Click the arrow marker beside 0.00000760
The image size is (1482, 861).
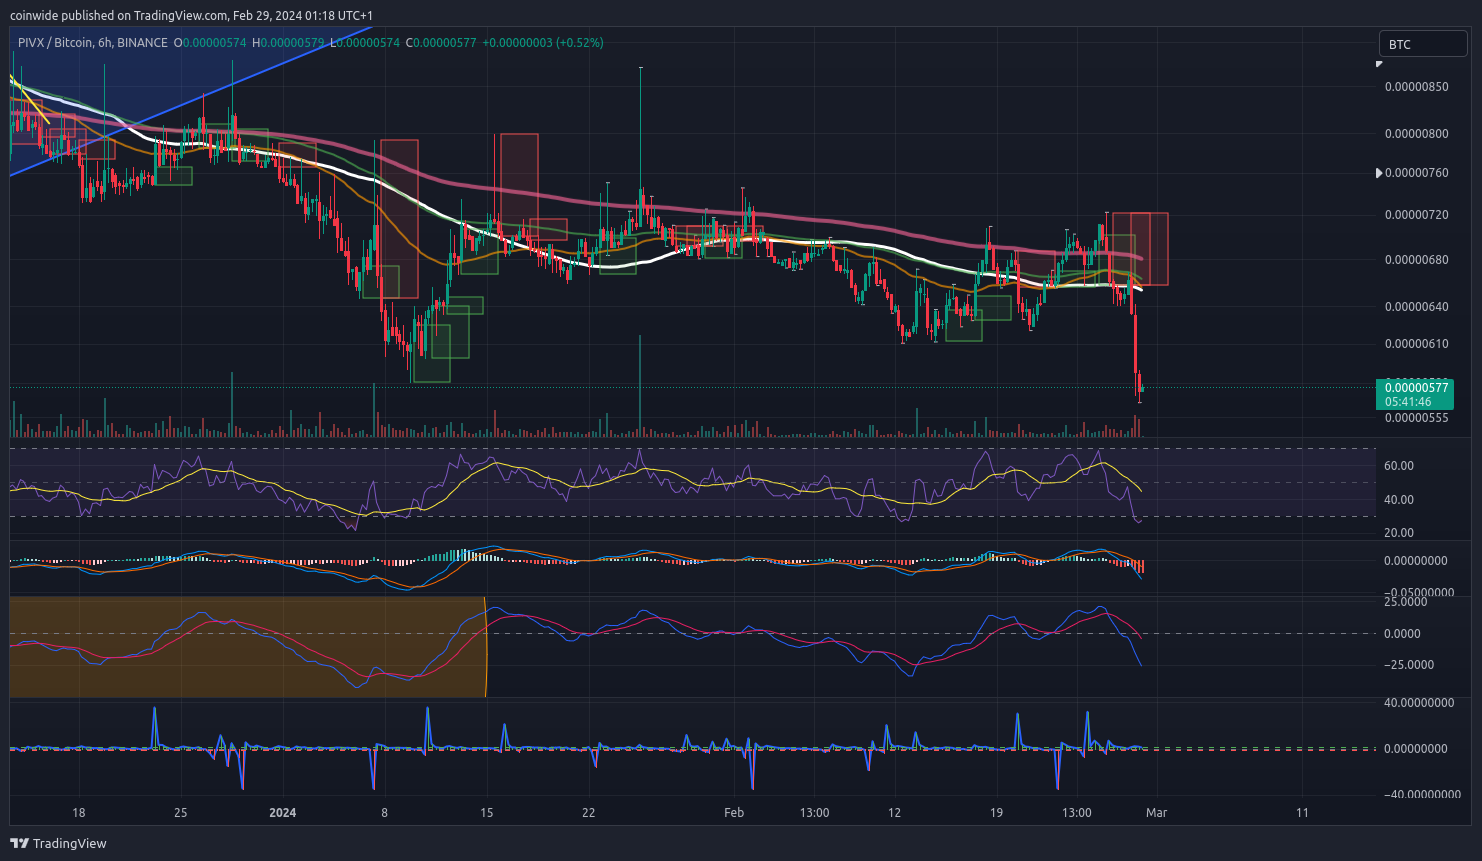[x=1379, y=173]
